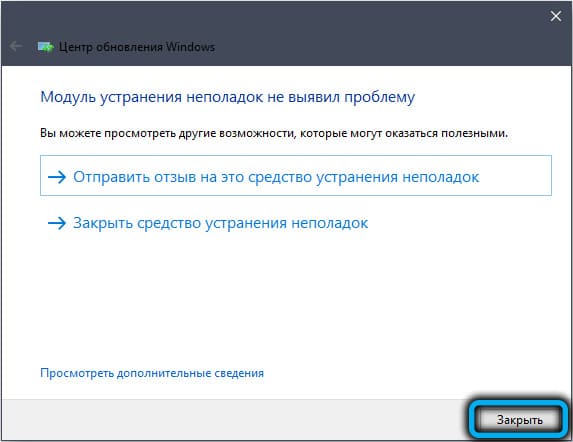Viewport: 573px width, 442px height.
Task: Click the word полезными in the description
Action: pos(474,133)
